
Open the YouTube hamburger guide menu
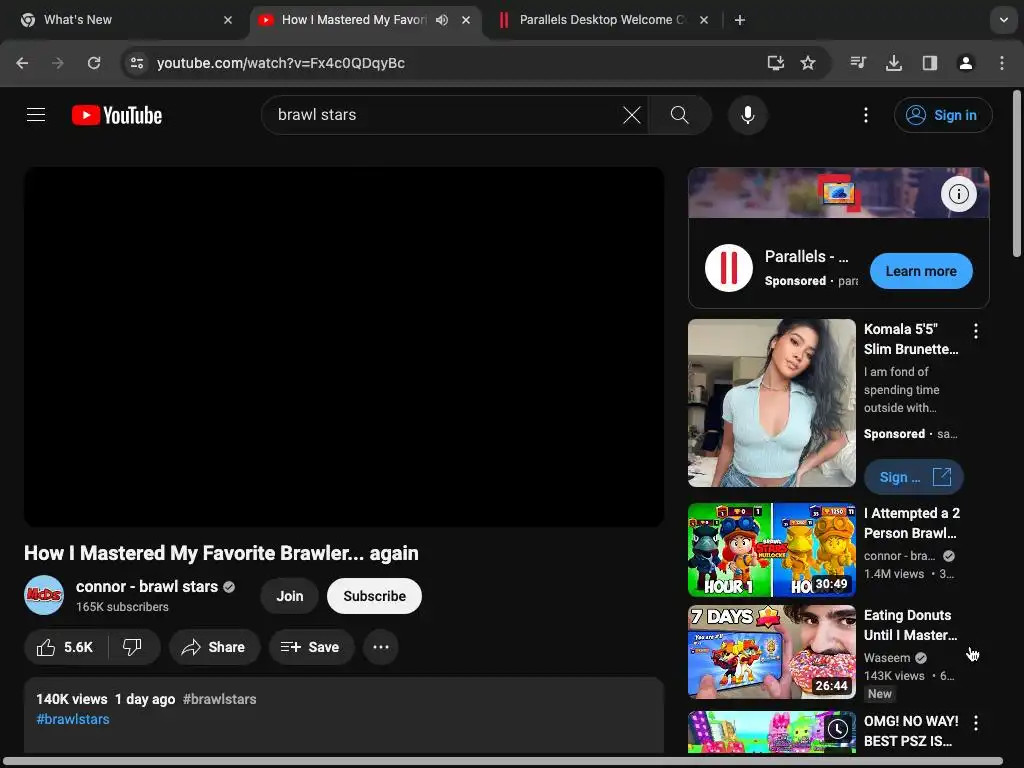pos(36,115)
